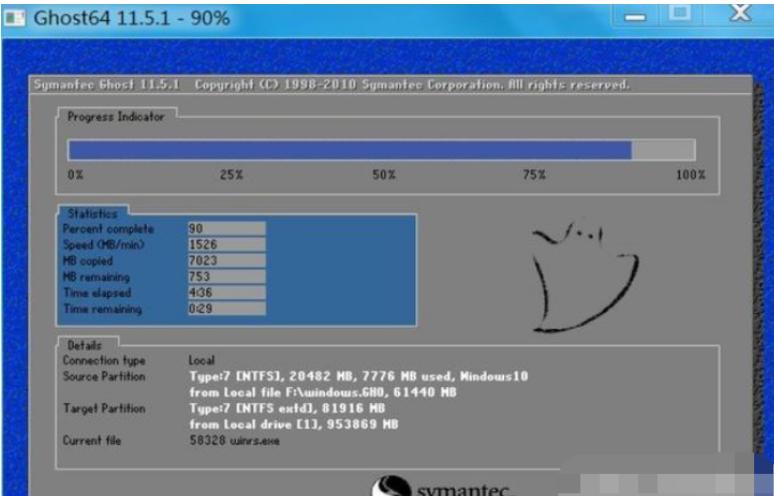Click the 'Target Partition' label
The width and height of the screenshot is (774, 496).
tap(104, 409)
